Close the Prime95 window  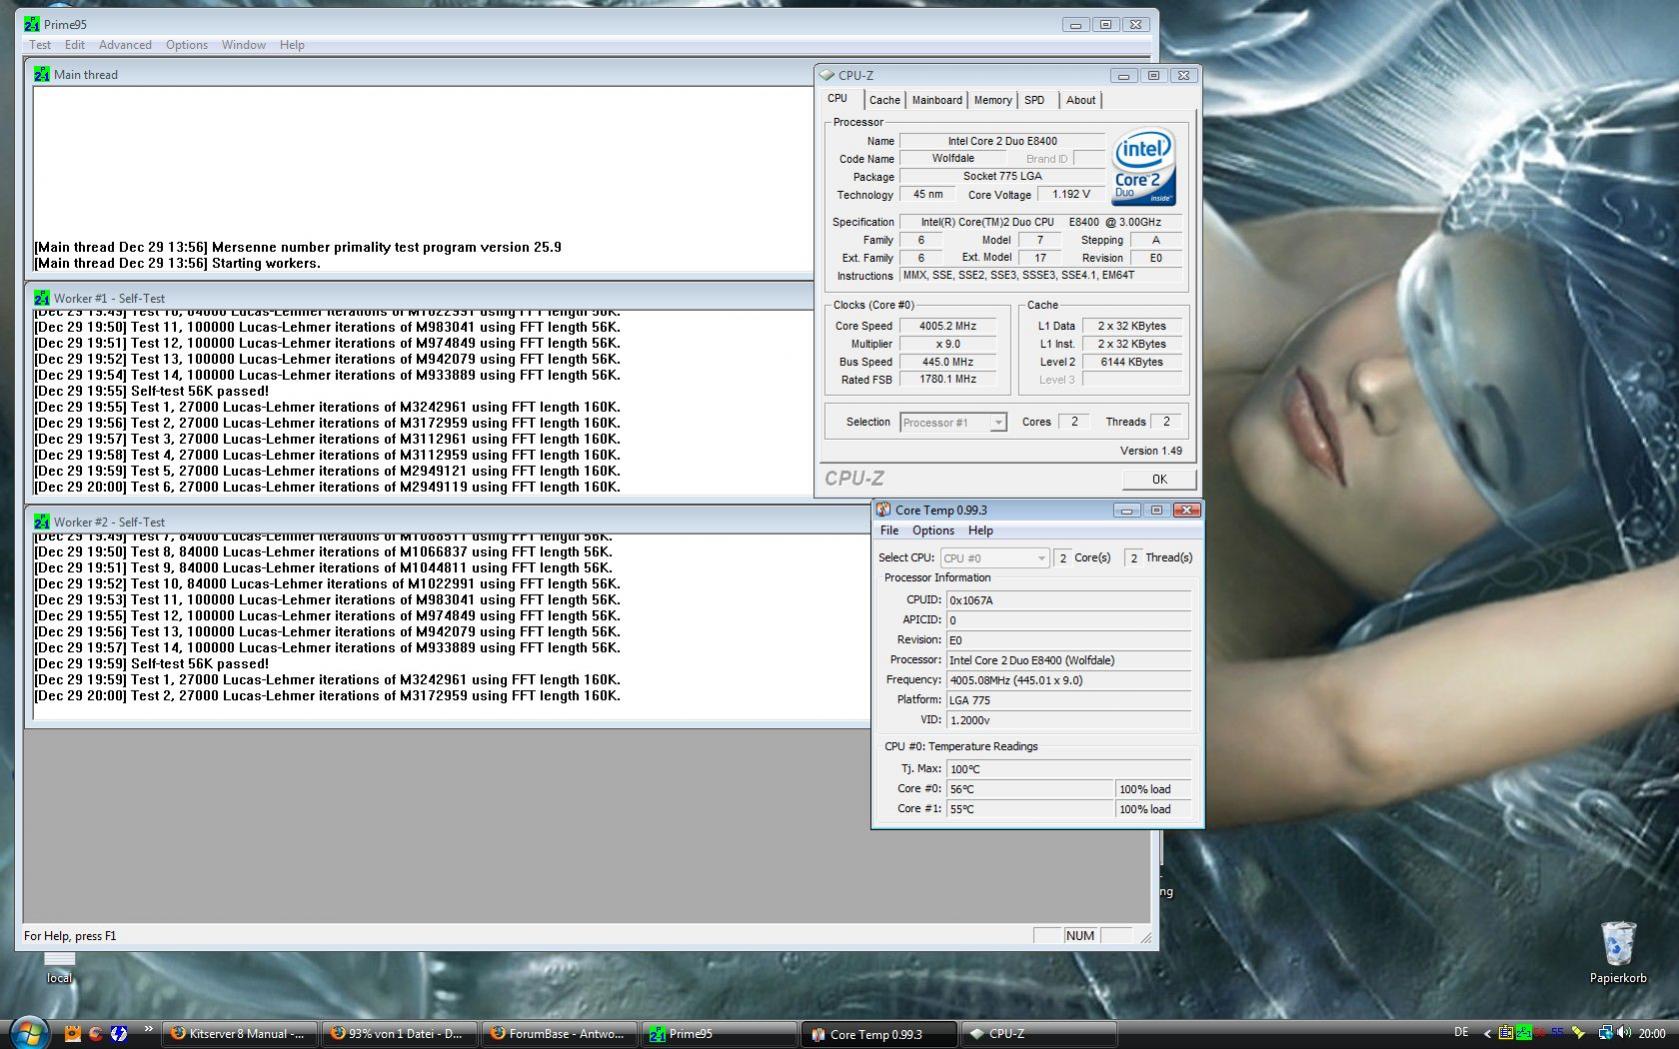coord(1136,24)
